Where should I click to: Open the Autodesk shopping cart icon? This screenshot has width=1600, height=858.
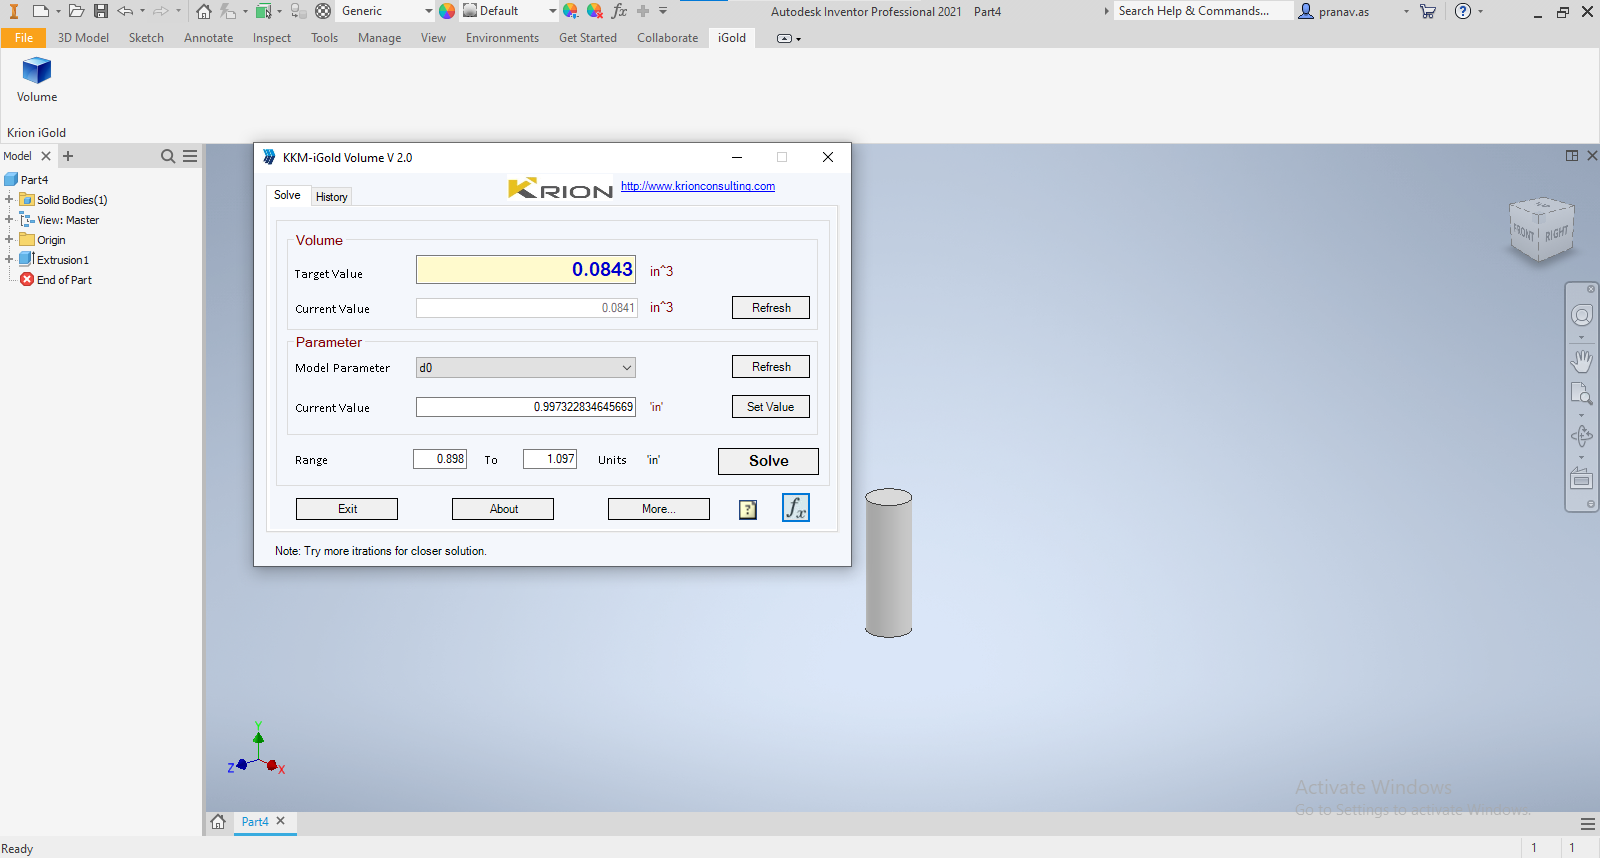pos(1428,11)
